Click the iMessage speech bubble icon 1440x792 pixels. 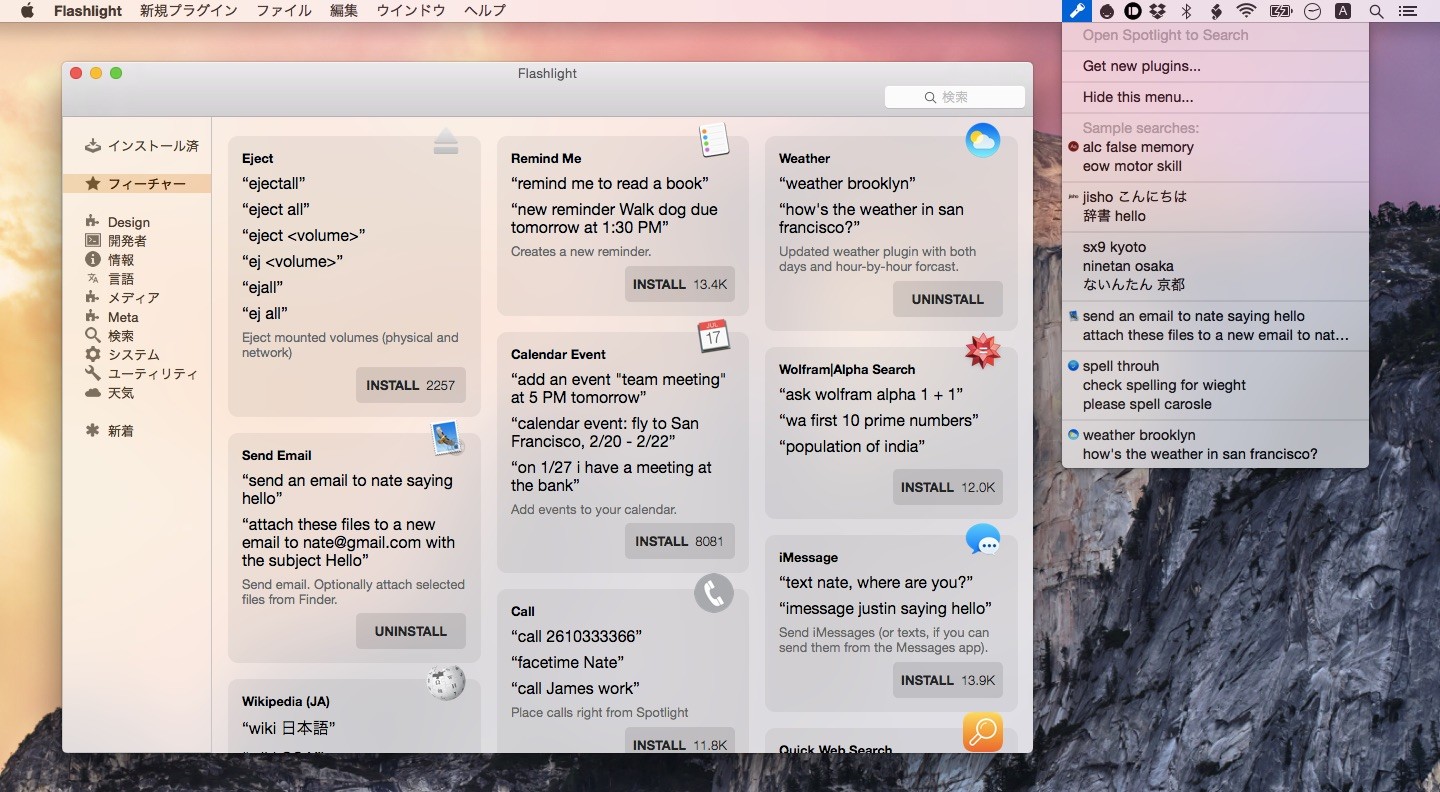(x=983, y=540)
